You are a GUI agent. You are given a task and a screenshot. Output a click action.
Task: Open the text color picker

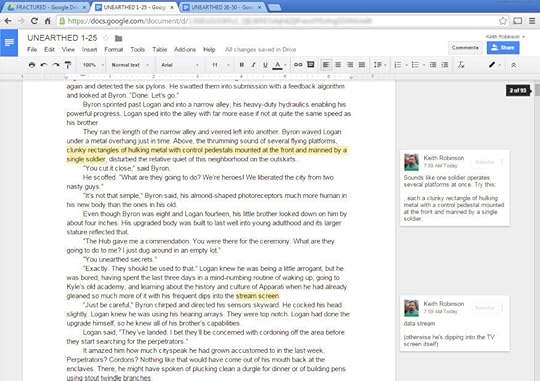coord(278,65)
